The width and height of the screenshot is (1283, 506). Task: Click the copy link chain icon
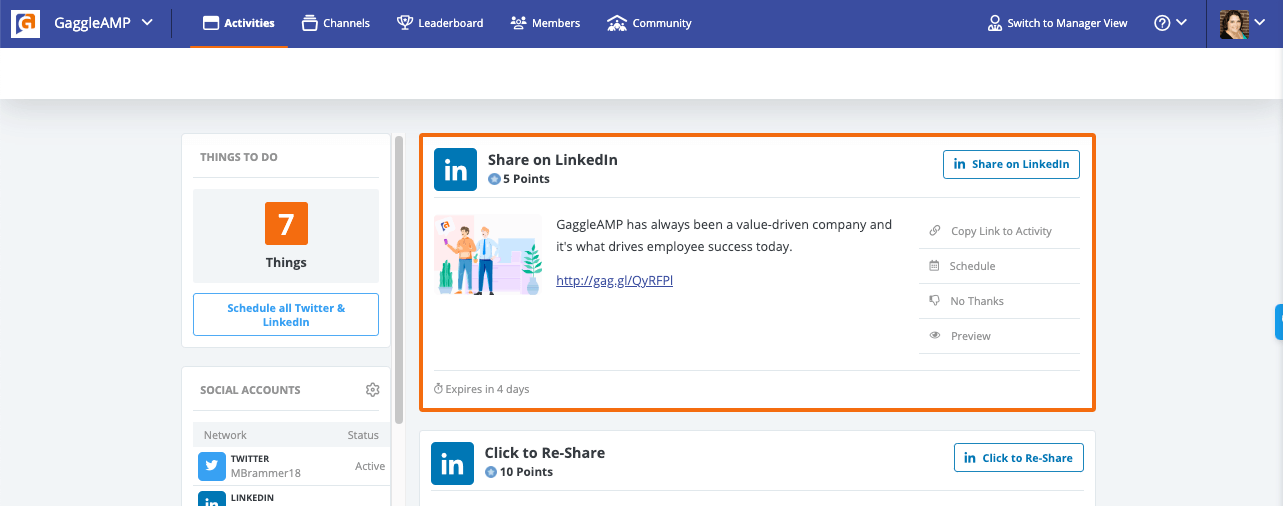tap(934, 231)
